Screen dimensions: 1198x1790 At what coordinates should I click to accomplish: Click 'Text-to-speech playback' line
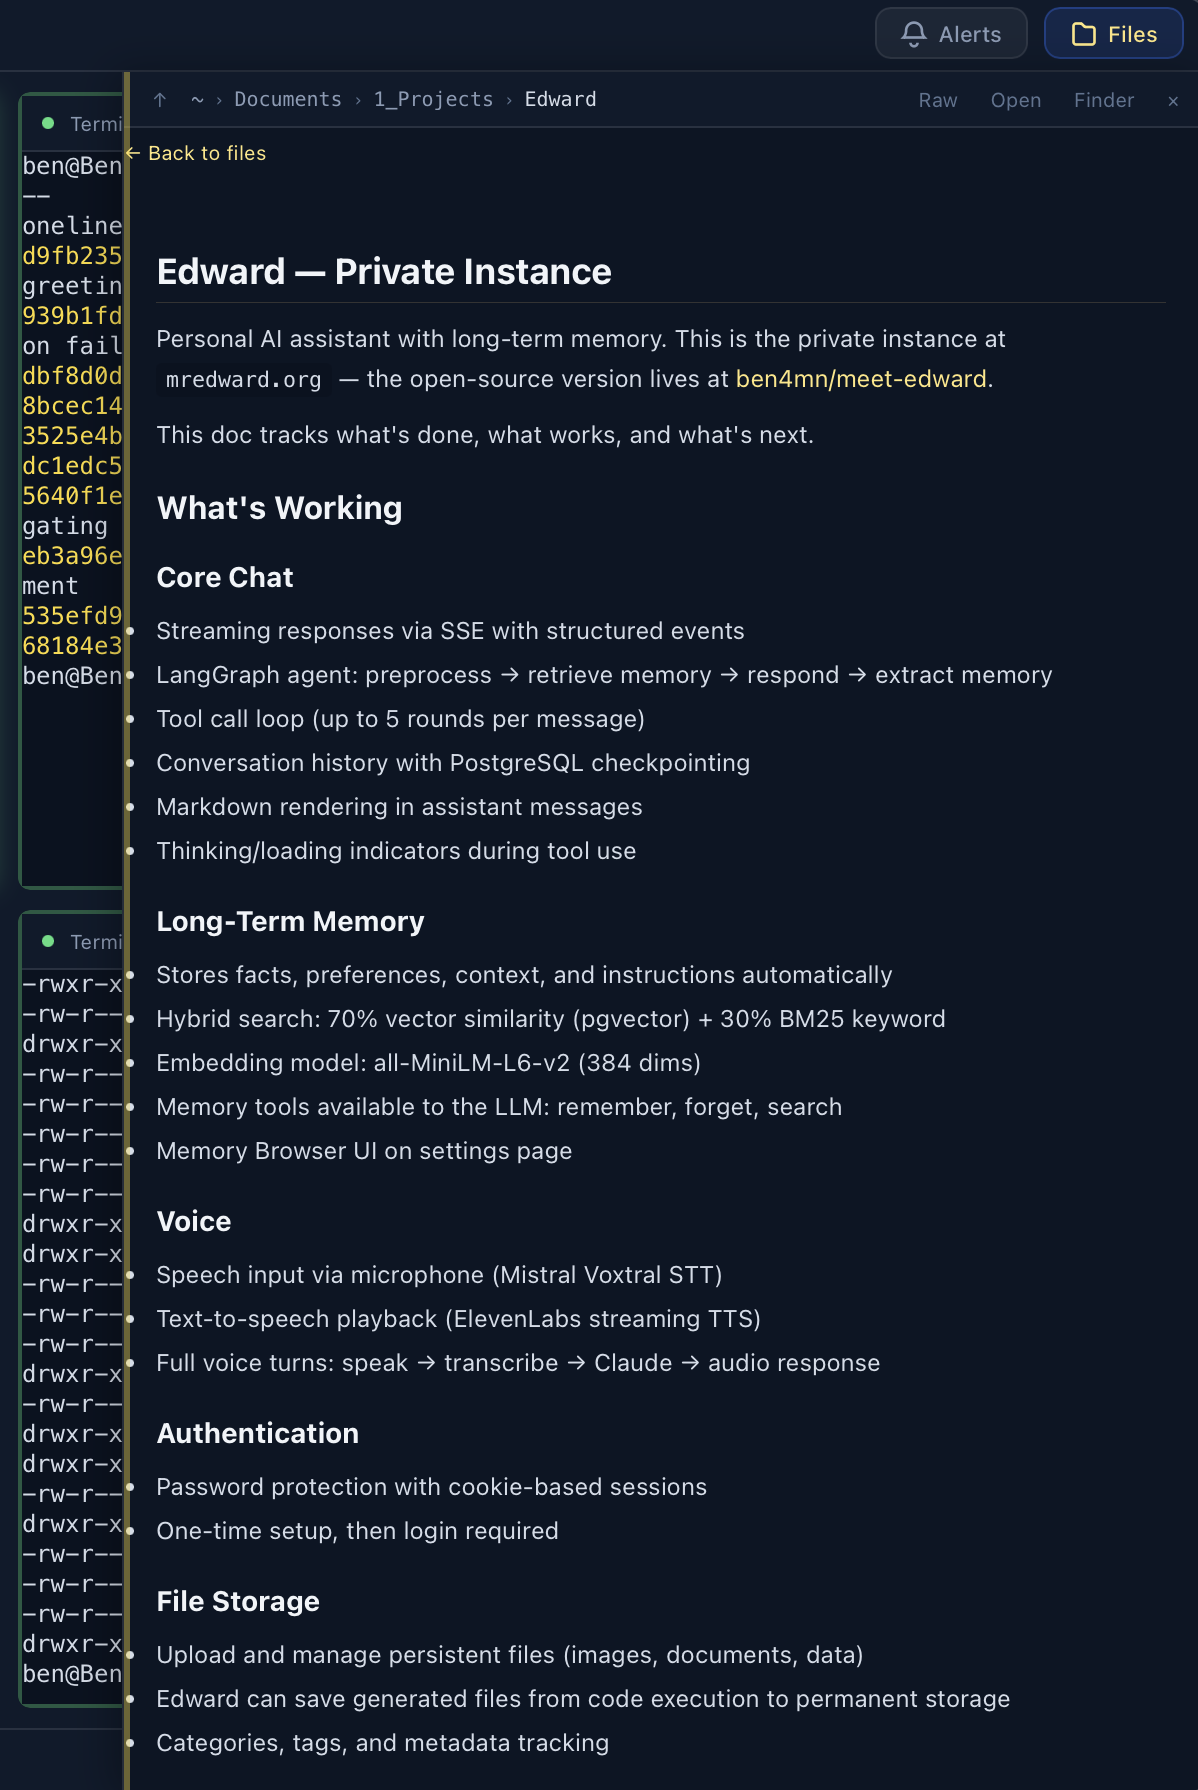click(x=458, y=1319)
